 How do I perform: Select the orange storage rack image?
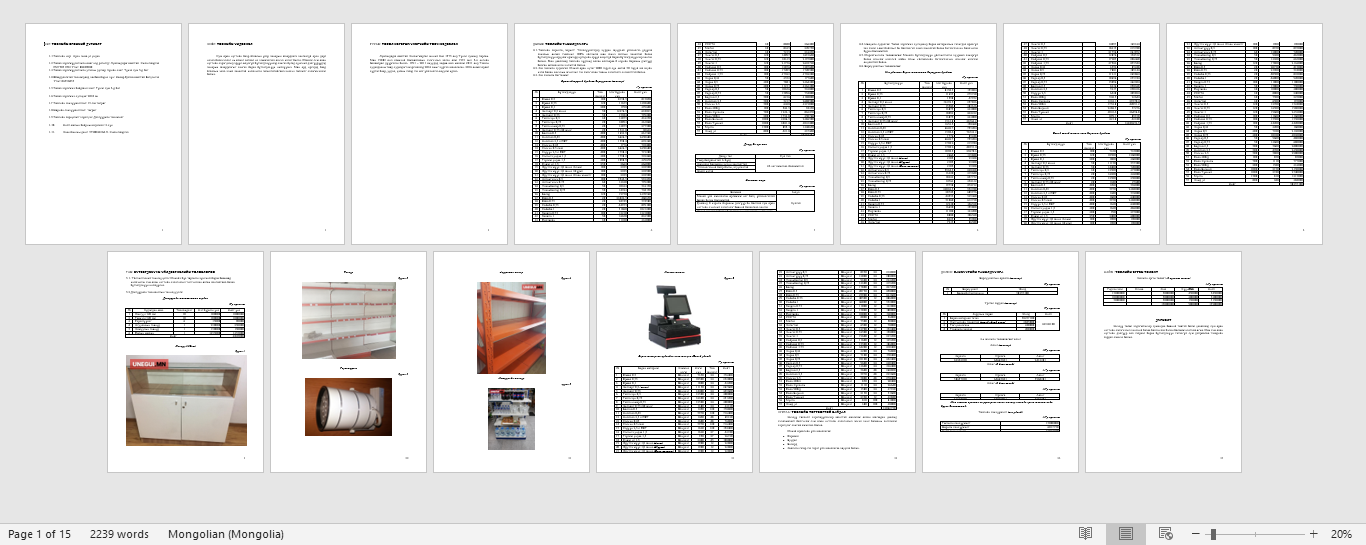[x=511, y=328]
